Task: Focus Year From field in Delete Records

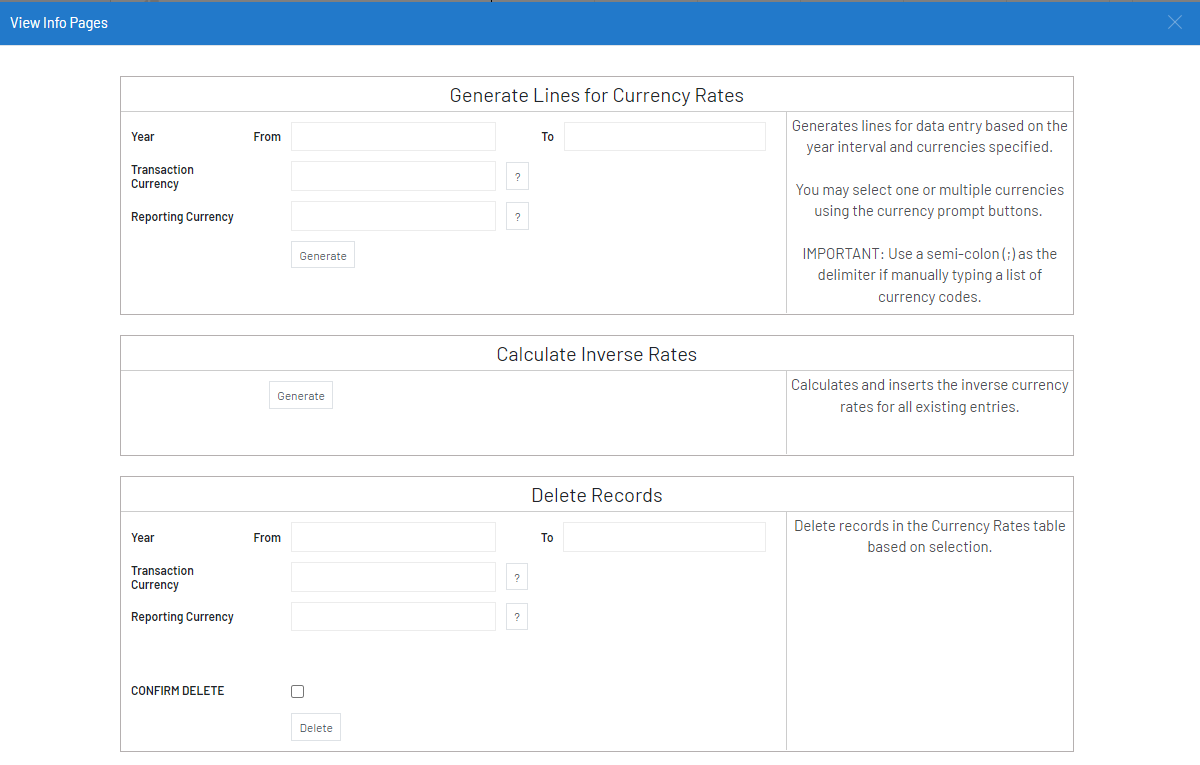Action: 393,537
